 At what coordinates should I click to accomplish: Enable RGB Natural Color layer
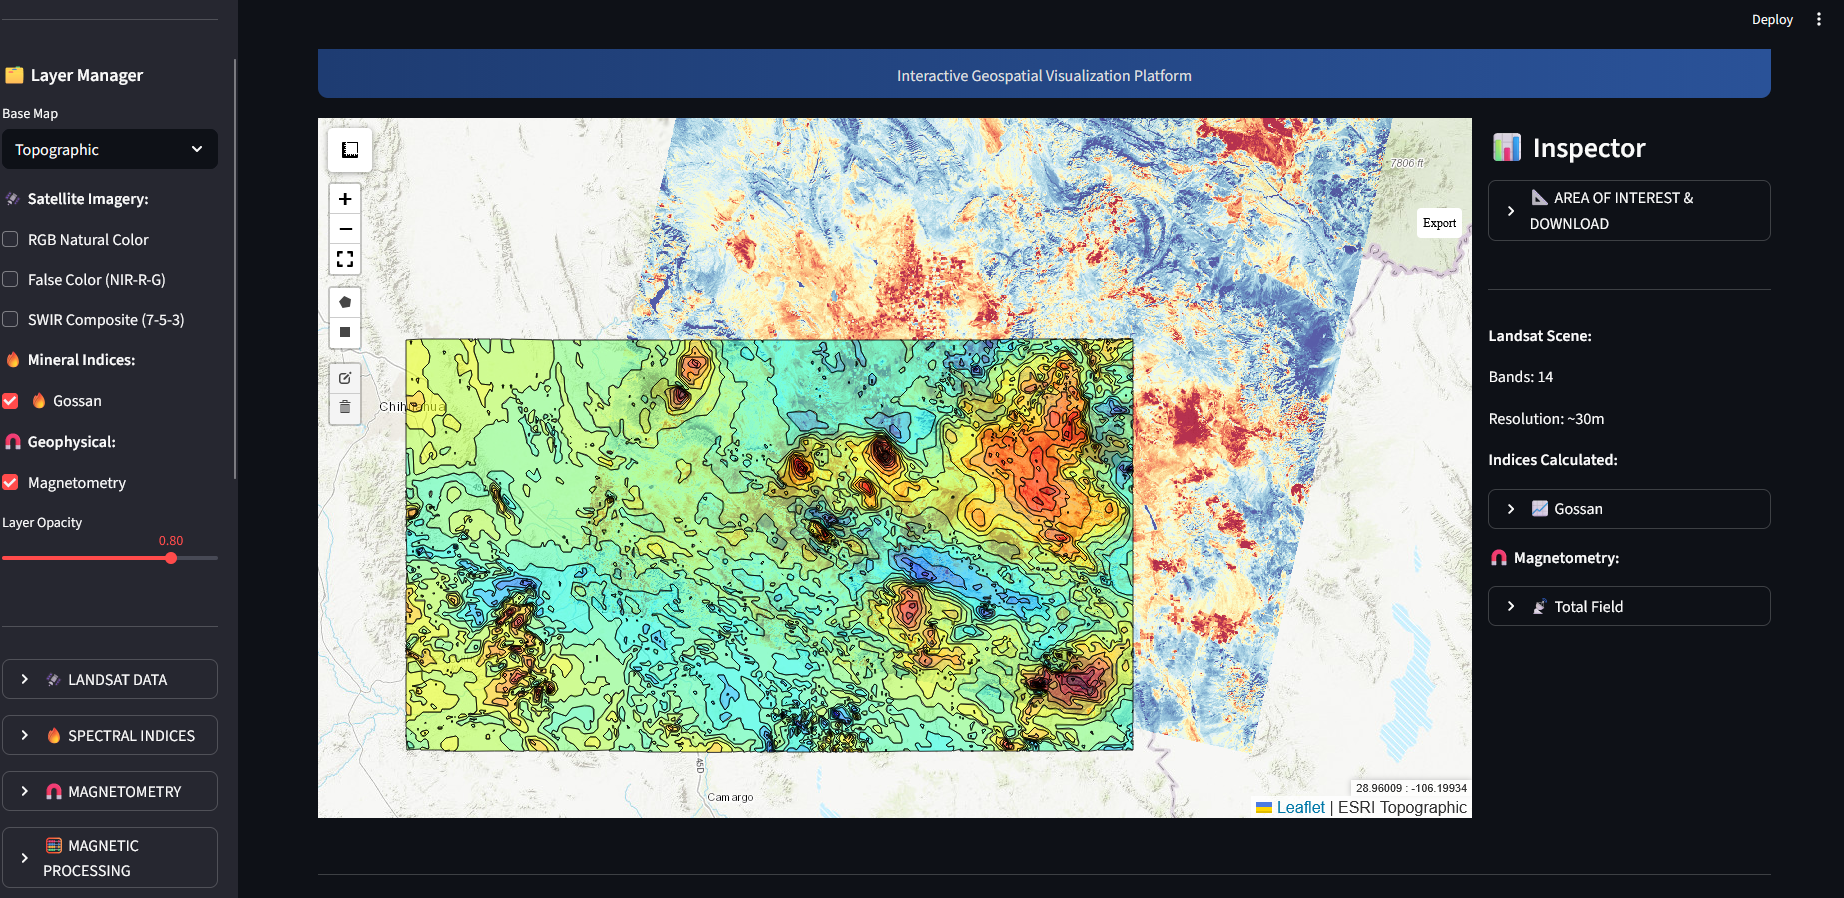11,240
